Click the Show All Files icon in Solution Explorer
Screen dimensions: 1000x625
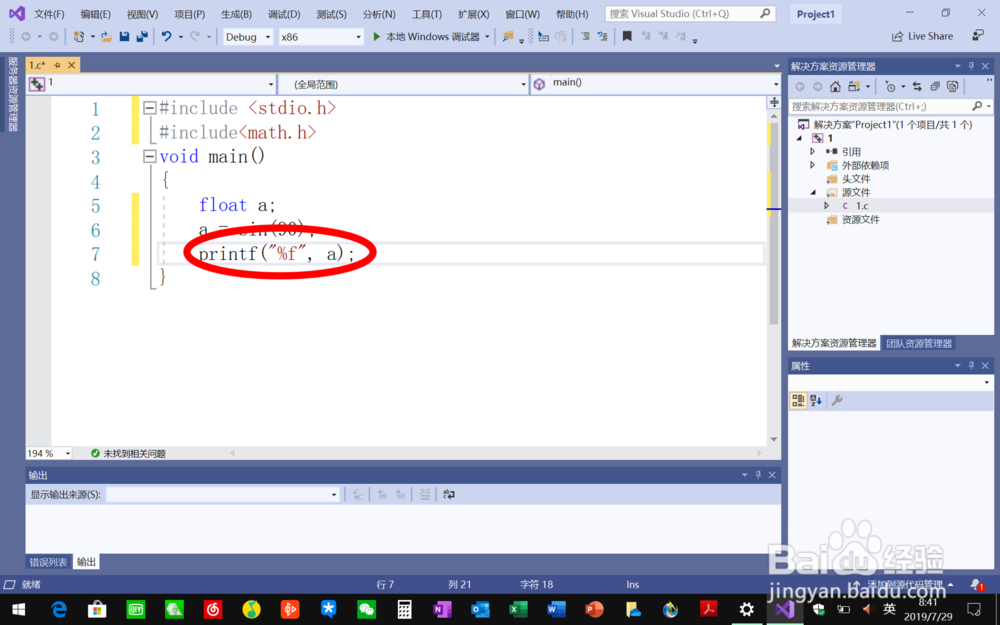953,87
